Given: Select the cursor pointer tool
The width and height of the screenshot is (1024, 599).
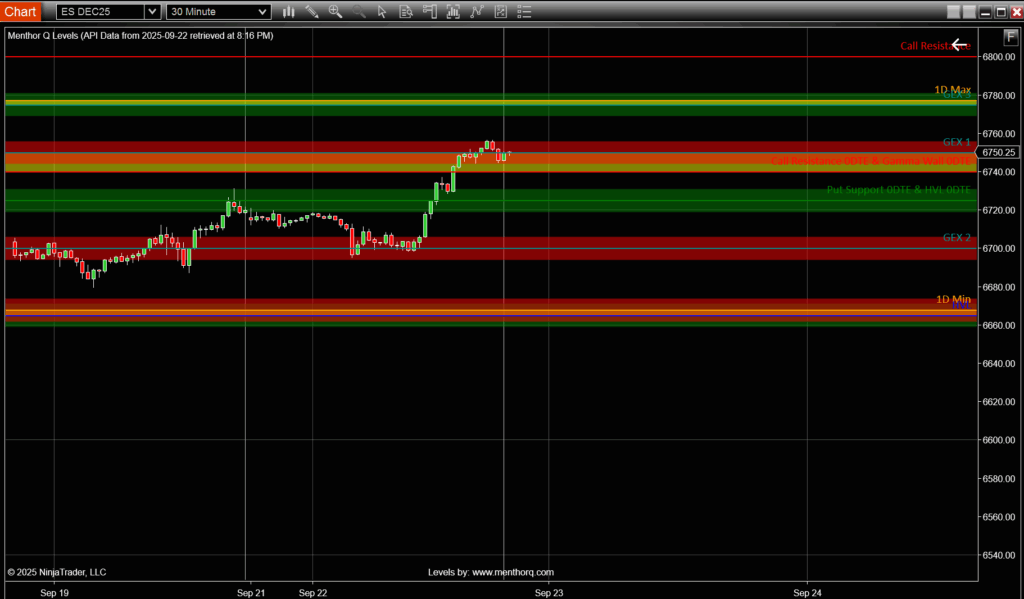Looking at the screenshot, I should (x=382, y=11).
